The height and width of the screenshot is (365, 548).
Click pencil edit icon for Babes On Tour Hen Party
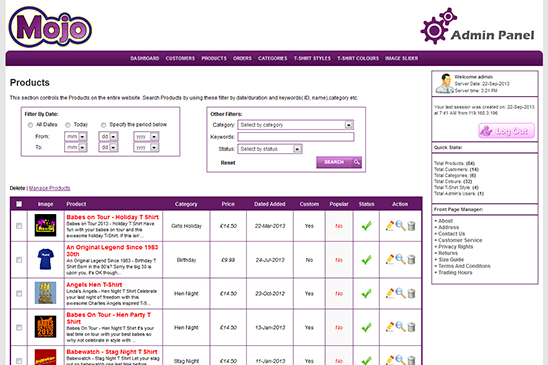[390, 327]
